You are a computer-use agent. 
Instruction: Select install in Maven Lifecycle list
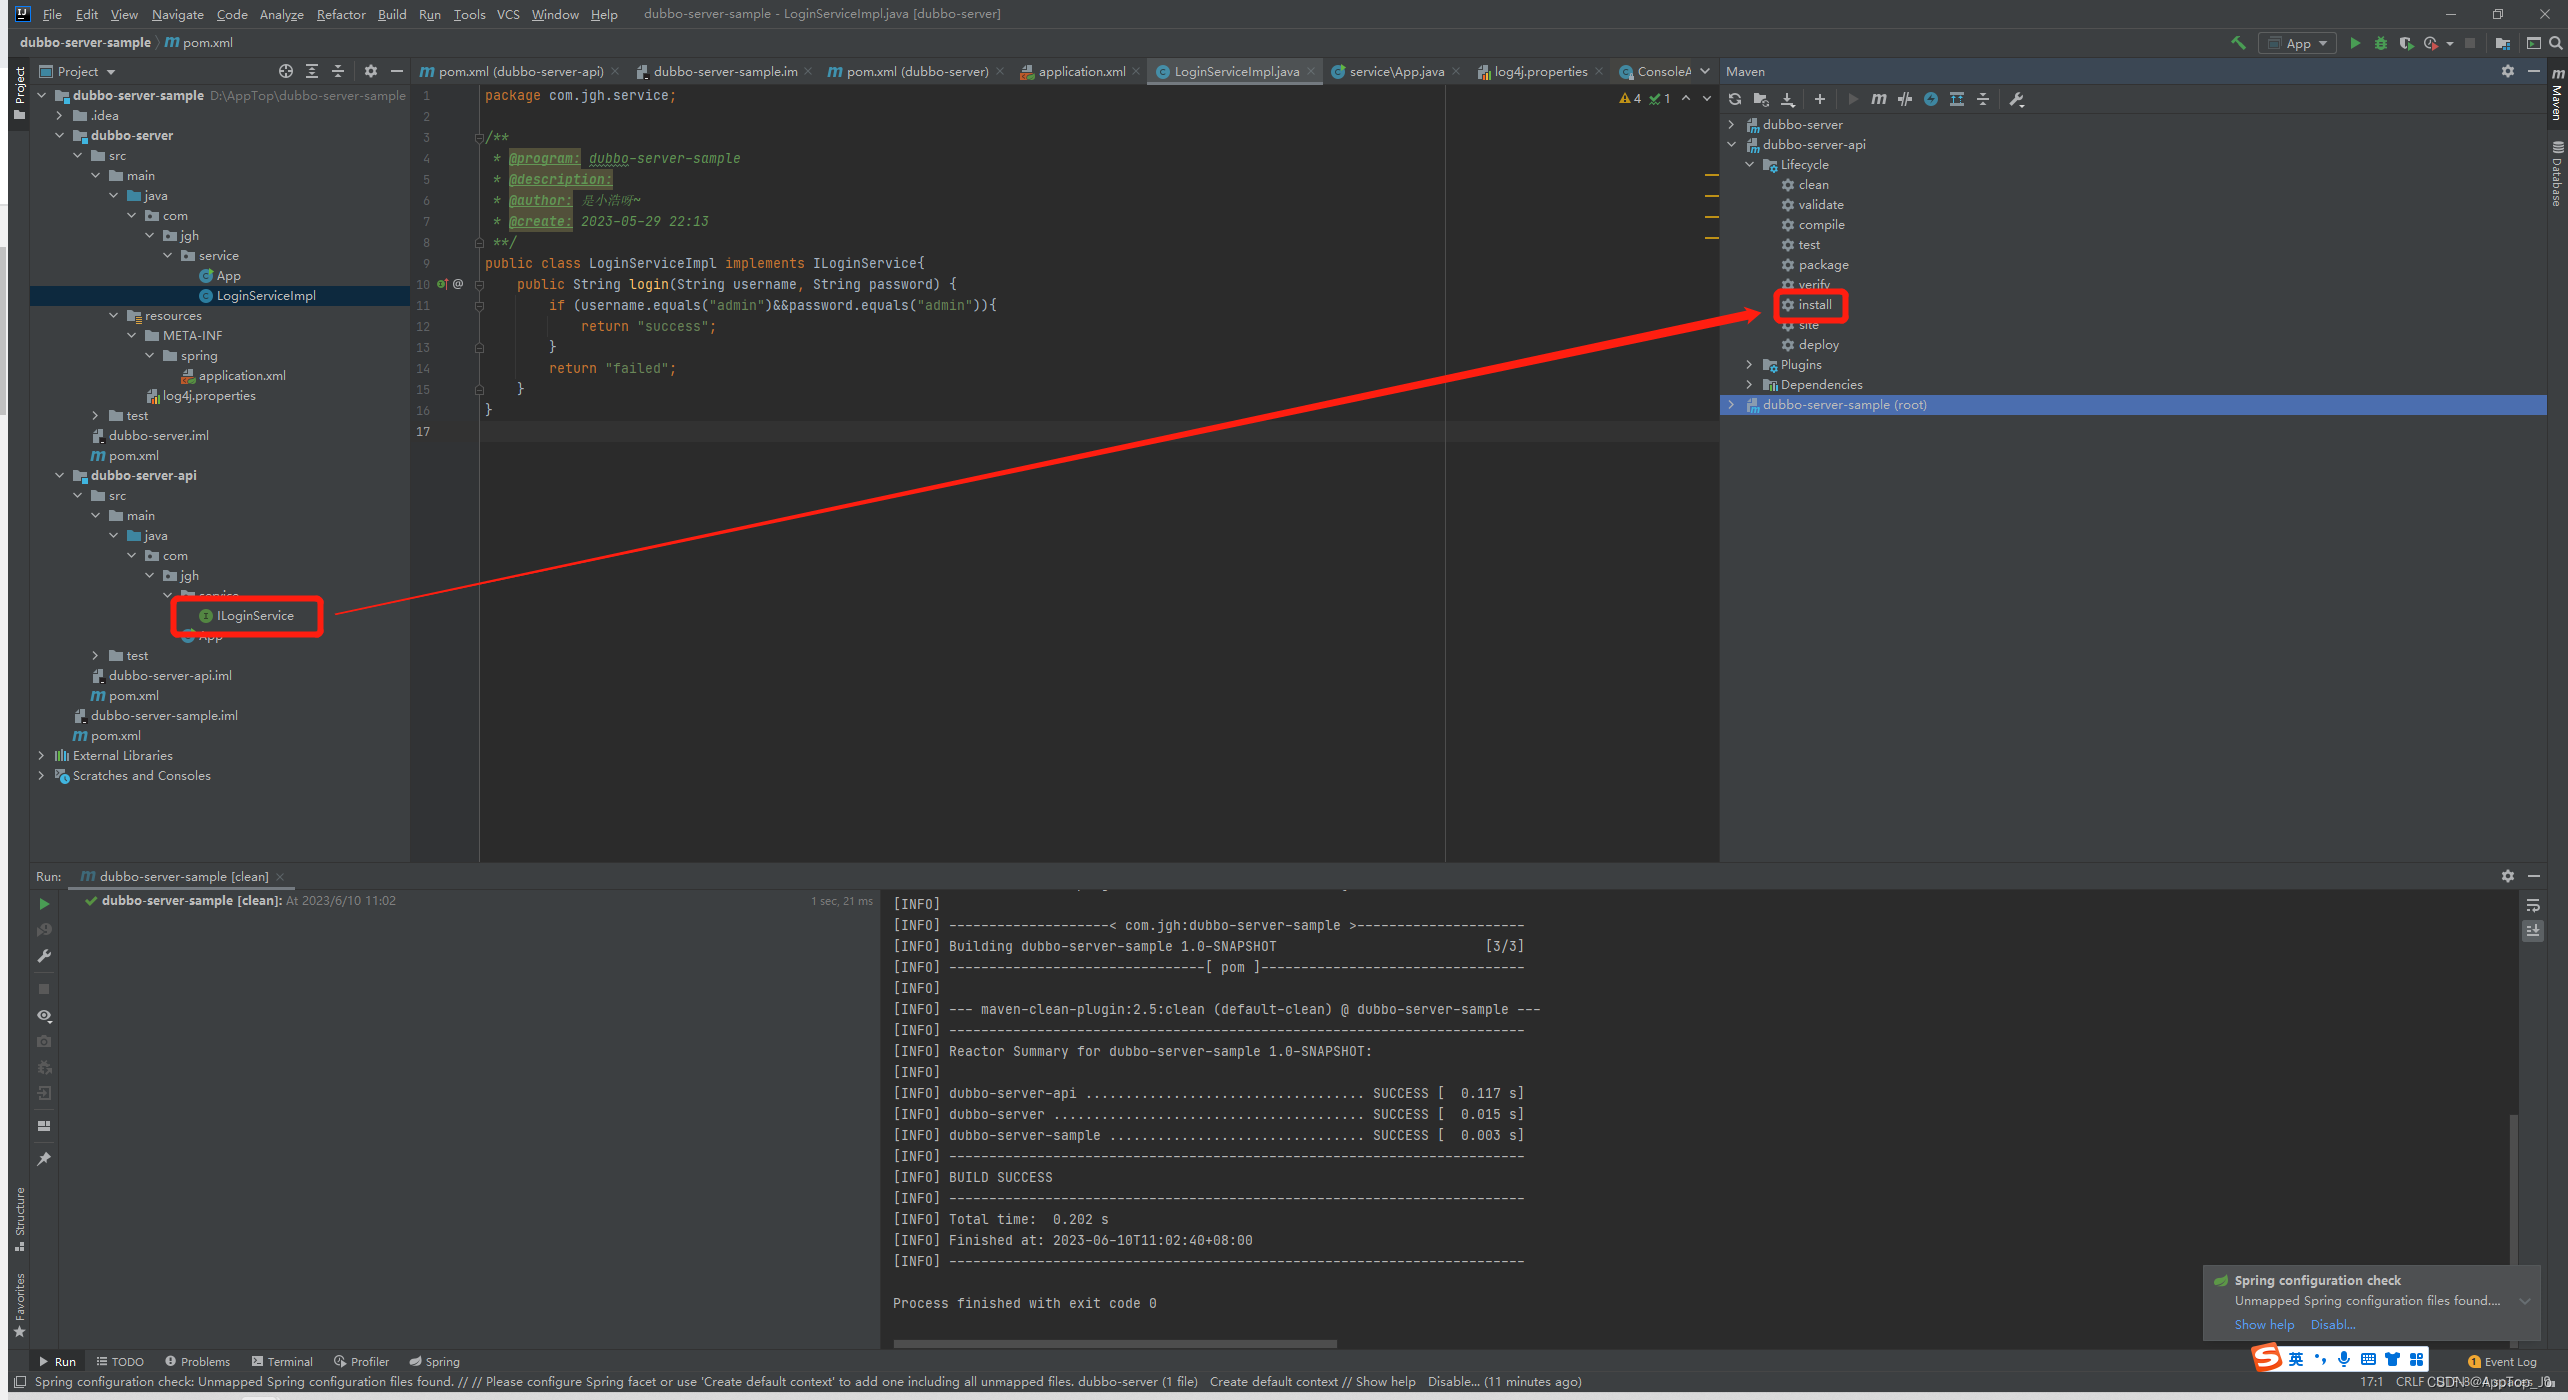pyautogui.click(x=1814, y=305)
